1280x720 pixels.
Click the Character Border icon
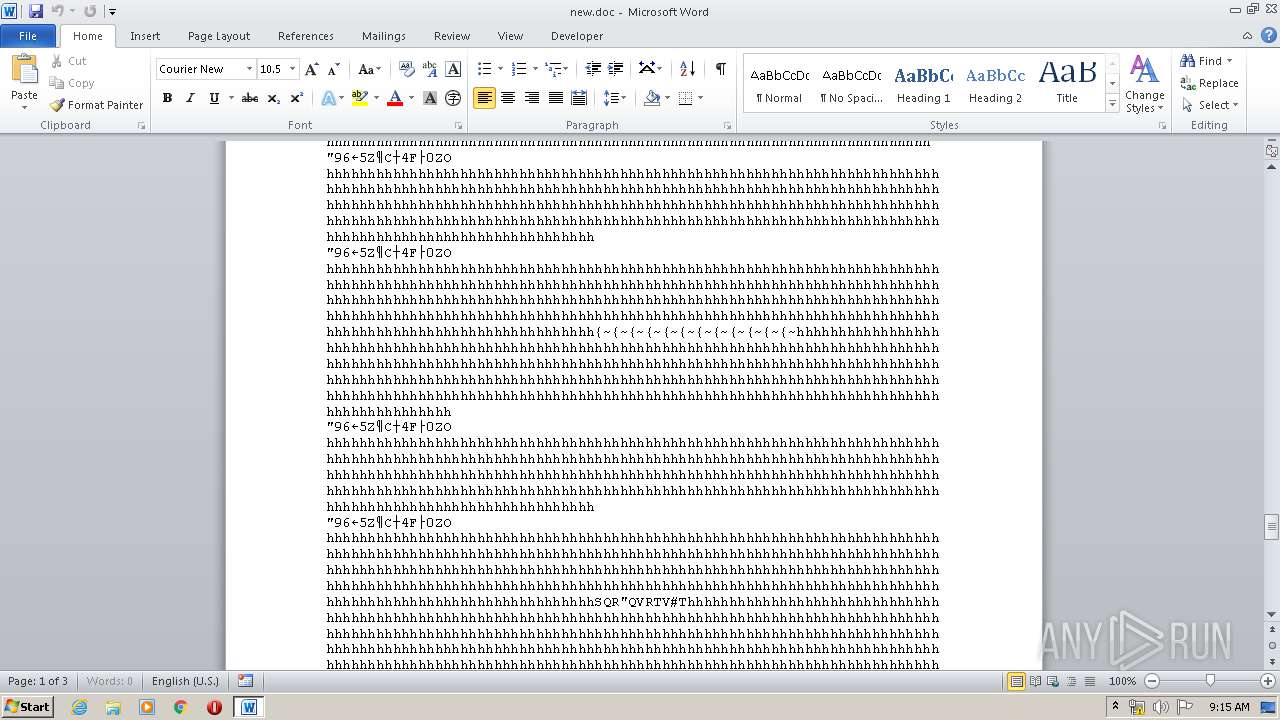click(453, 69)
